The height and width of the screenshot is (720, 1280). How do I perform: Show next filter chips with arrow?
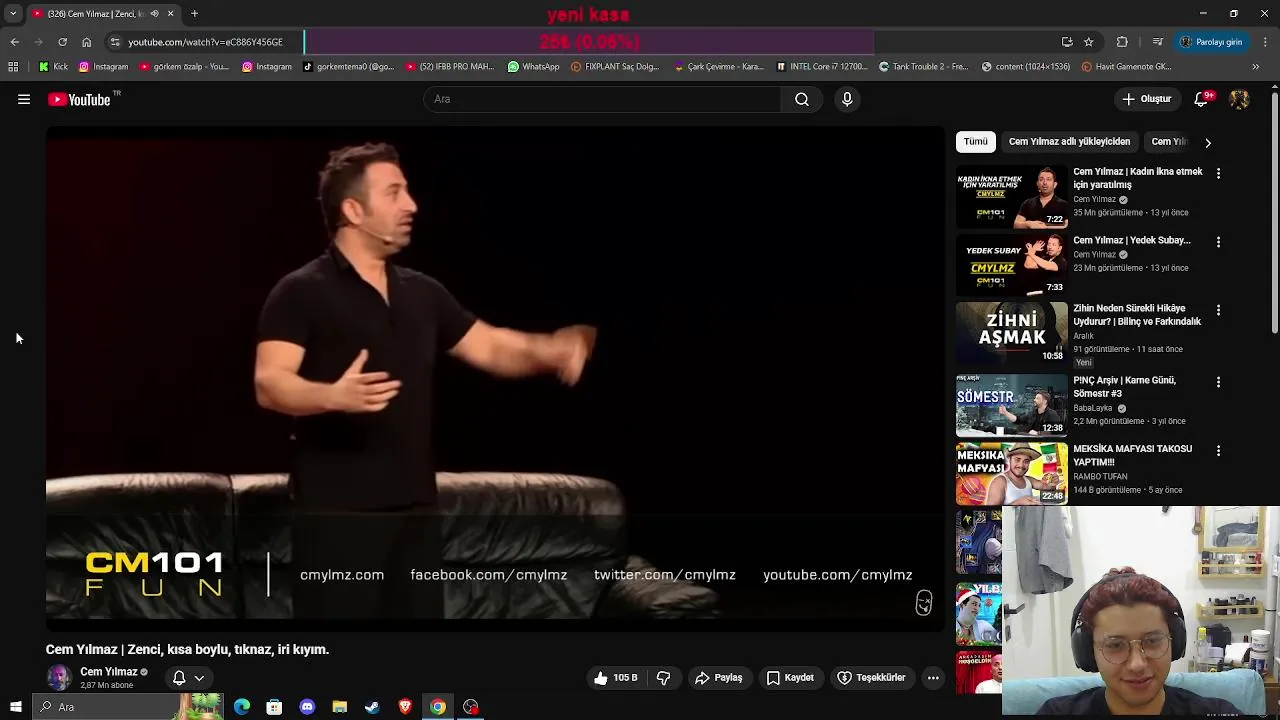pos(1208,142)
